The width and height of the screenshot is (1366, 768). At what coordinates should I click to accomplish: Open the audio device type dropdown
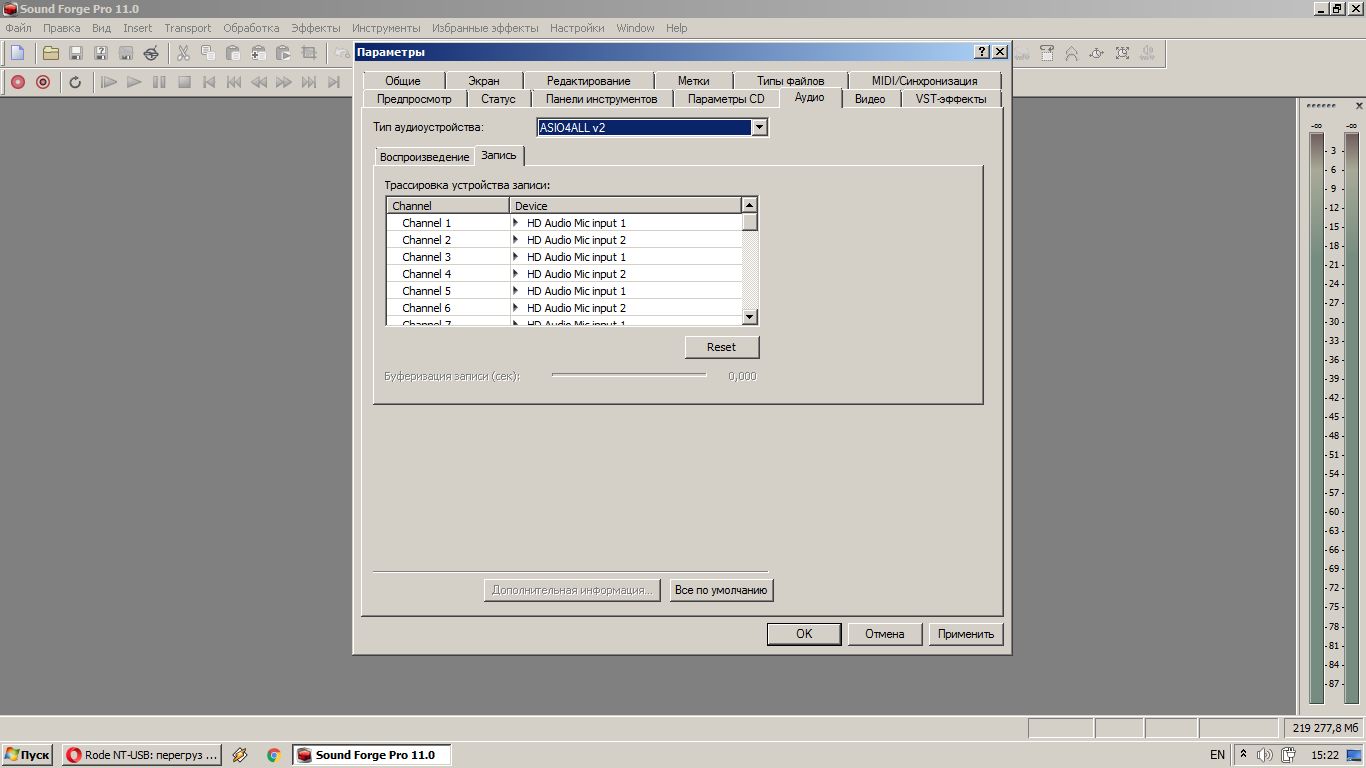759,127
